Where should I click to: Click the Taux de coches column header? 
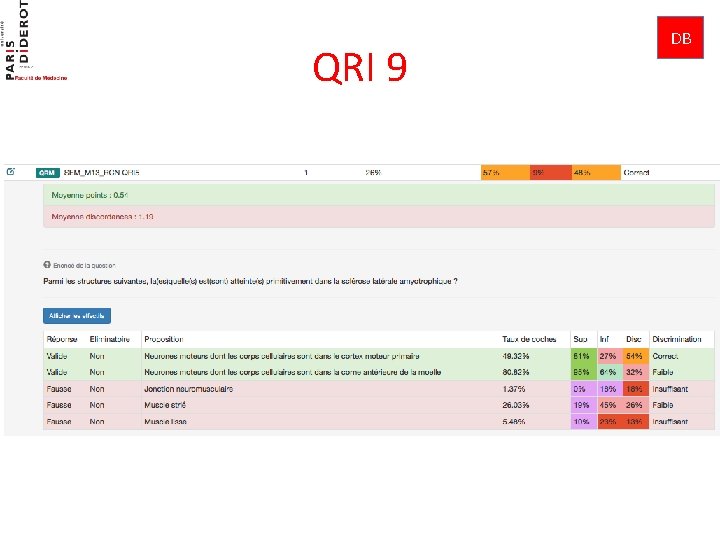pos(529,339)
